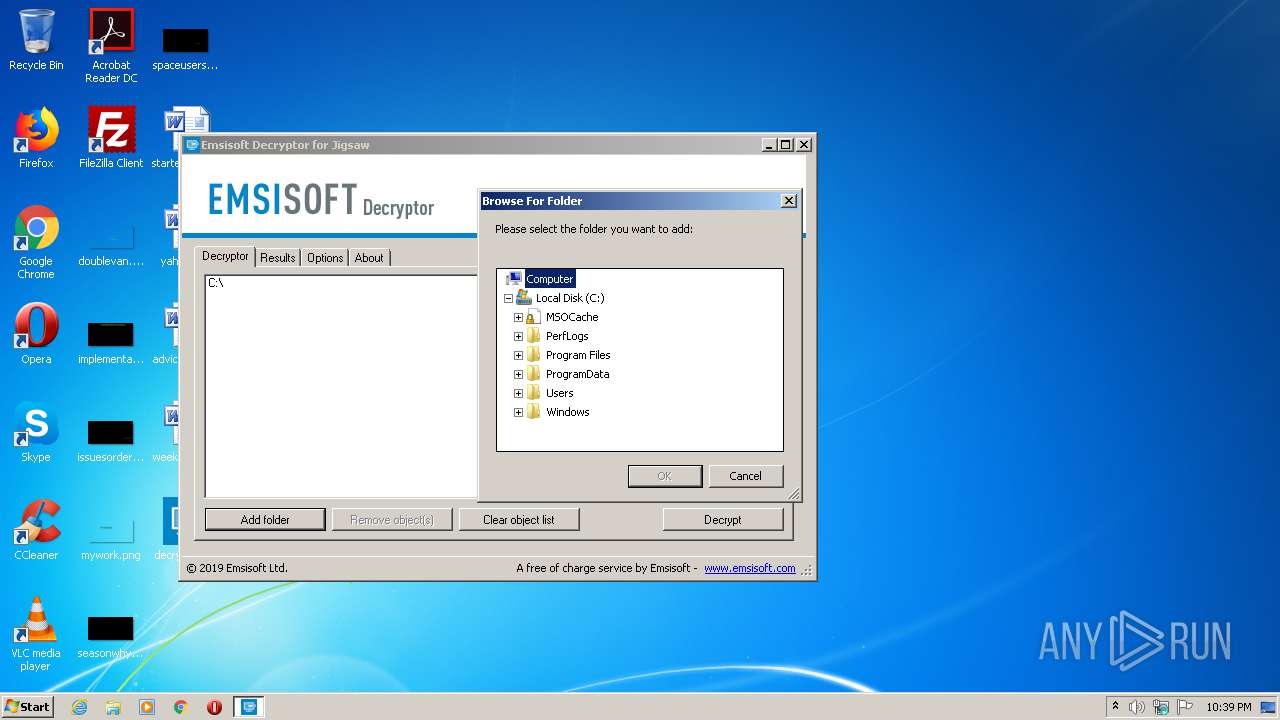Open the Recycle Bin desktop icon
The width and height of the screenshot is (1280, 720).
[36, 41]
